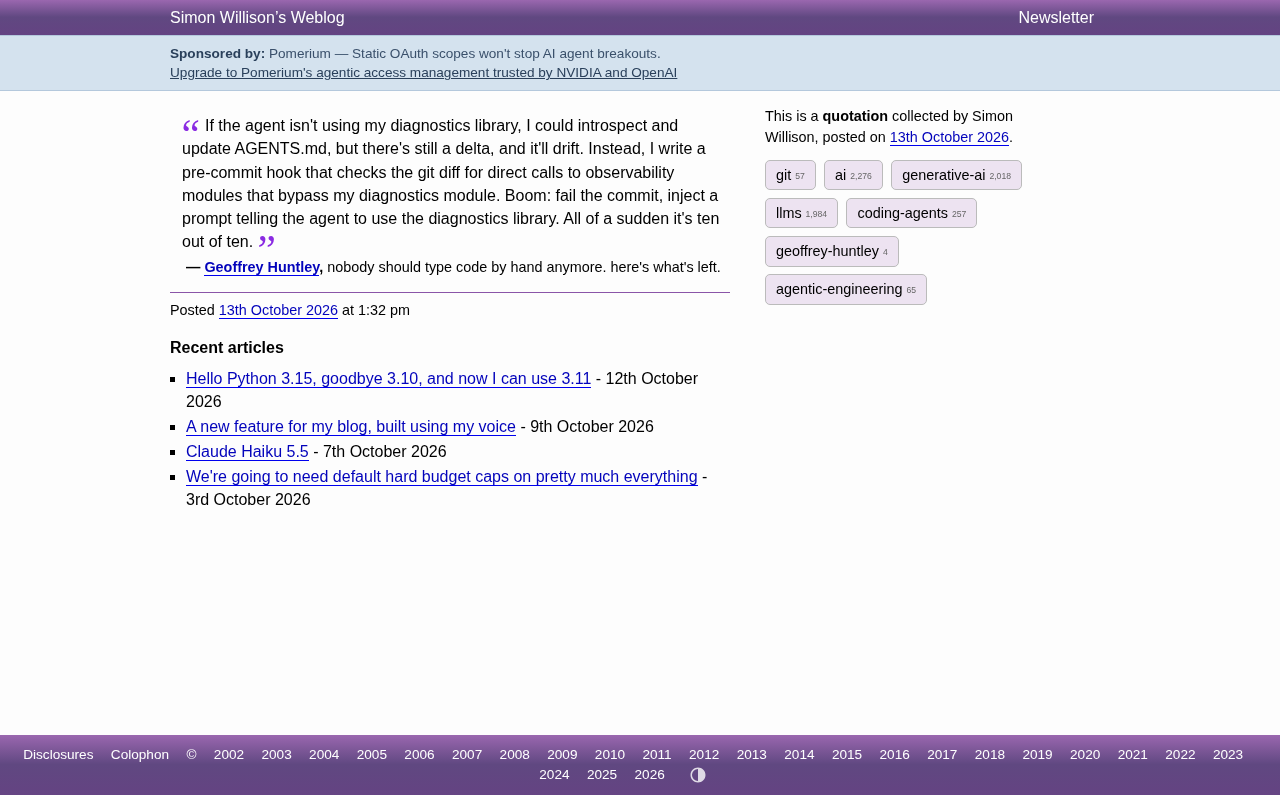Viewport: 1280px width, 800px height.
Task: Go to the 2025 archive
Action: tap(602, 775)
